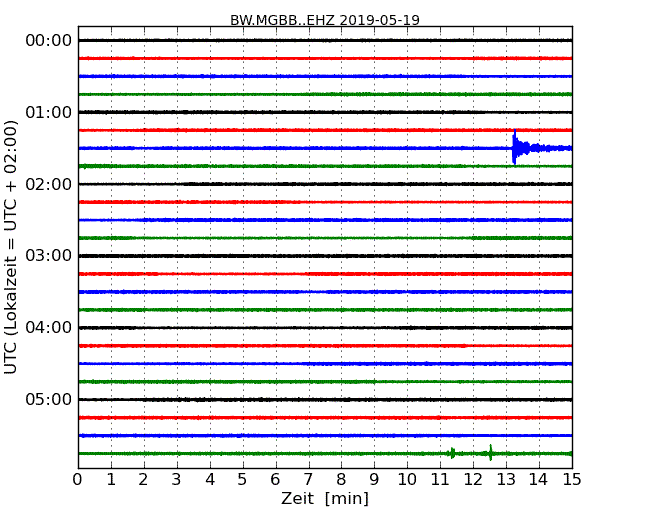Screen dimensions: 650x520
Task: Click the x-axis tick label "7"
Action: tap(308, 480)
